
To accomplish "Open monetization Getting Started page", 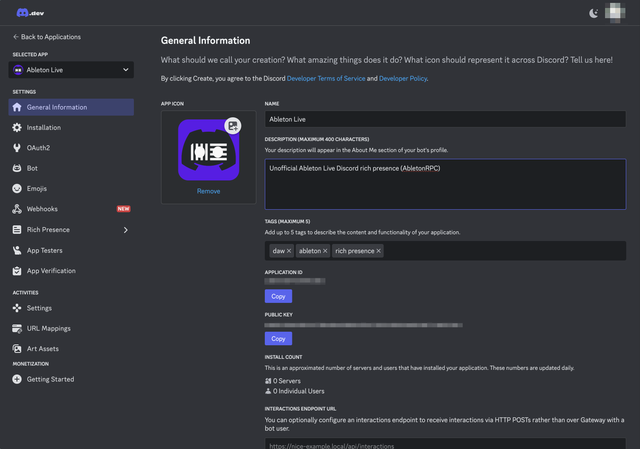I will (x=71, y=379).
